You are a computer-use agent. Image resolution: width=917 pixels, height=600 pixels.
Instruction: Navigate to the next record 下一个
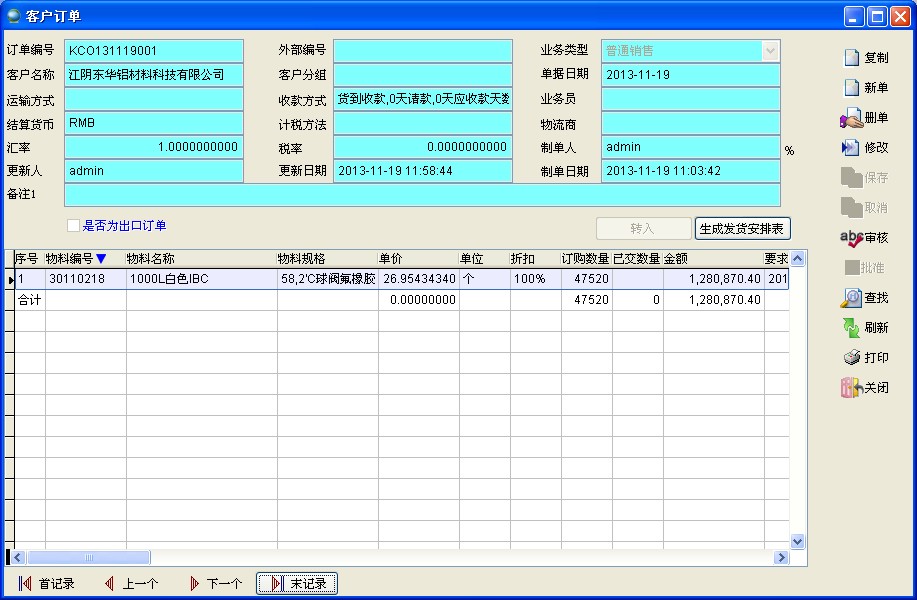214,584
